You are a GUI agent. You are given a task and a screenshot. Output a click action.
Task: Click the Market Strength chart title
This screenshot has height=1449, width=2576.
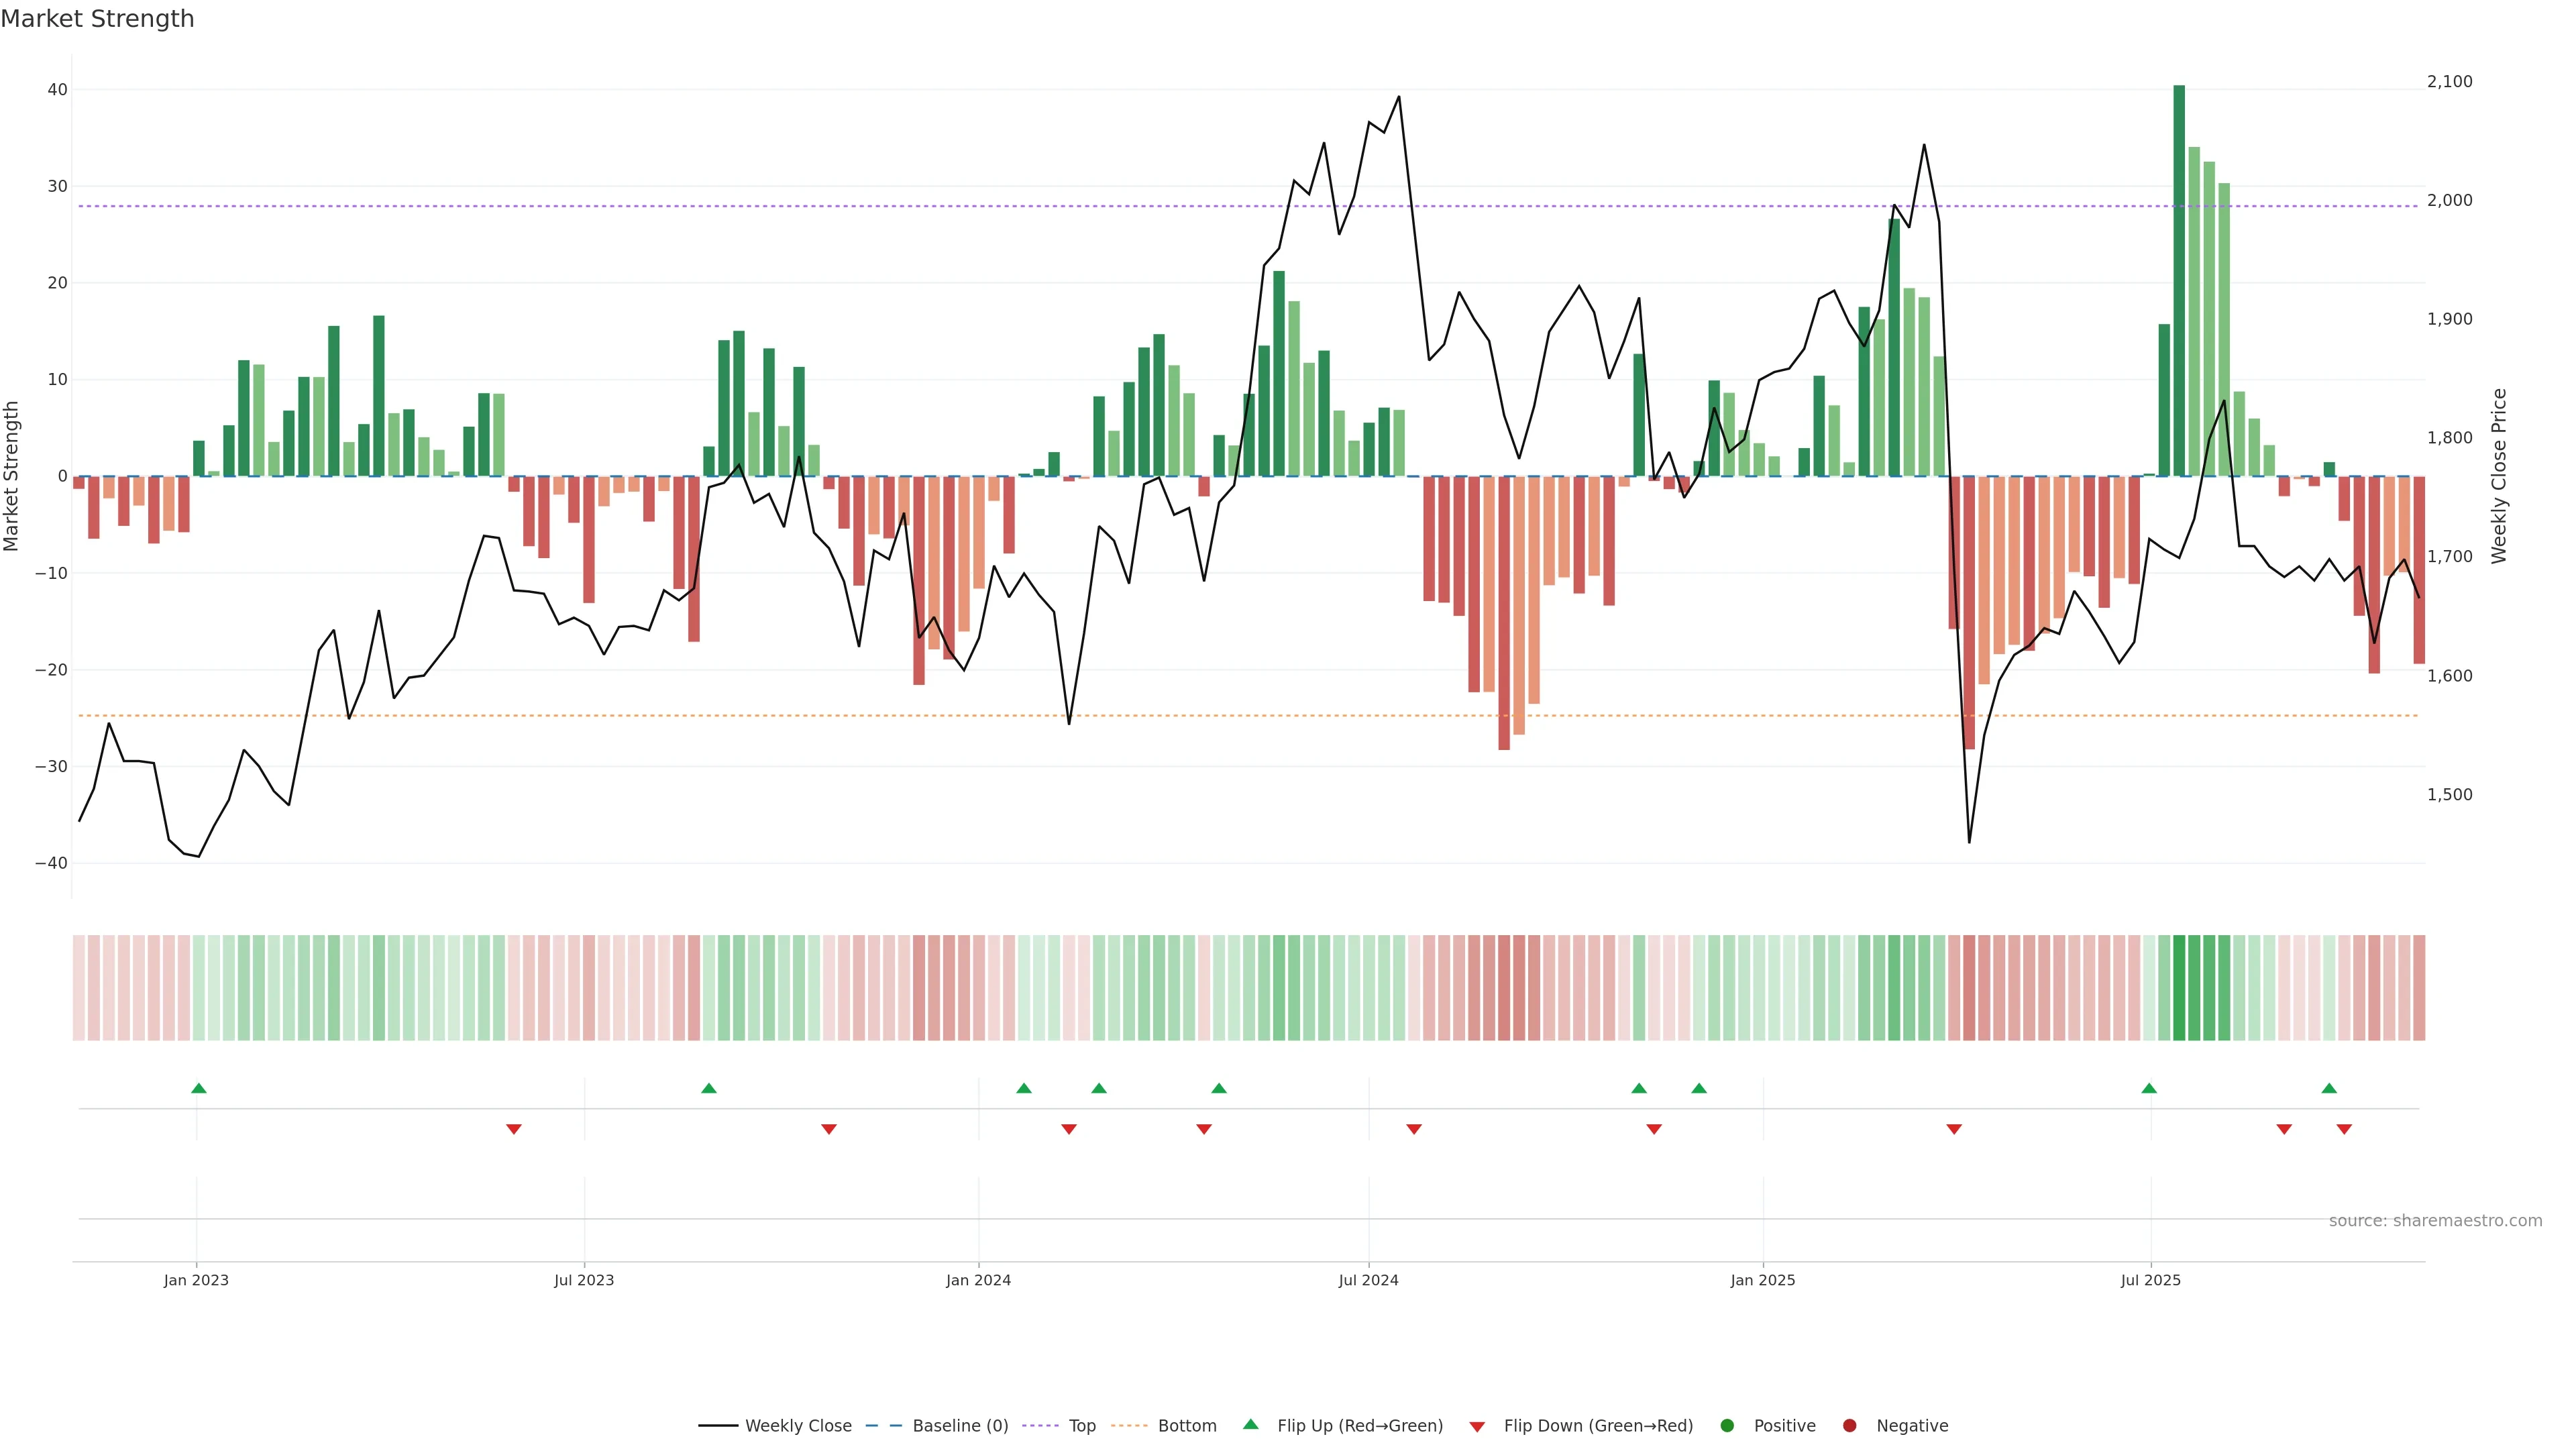(x=97, y=19)
